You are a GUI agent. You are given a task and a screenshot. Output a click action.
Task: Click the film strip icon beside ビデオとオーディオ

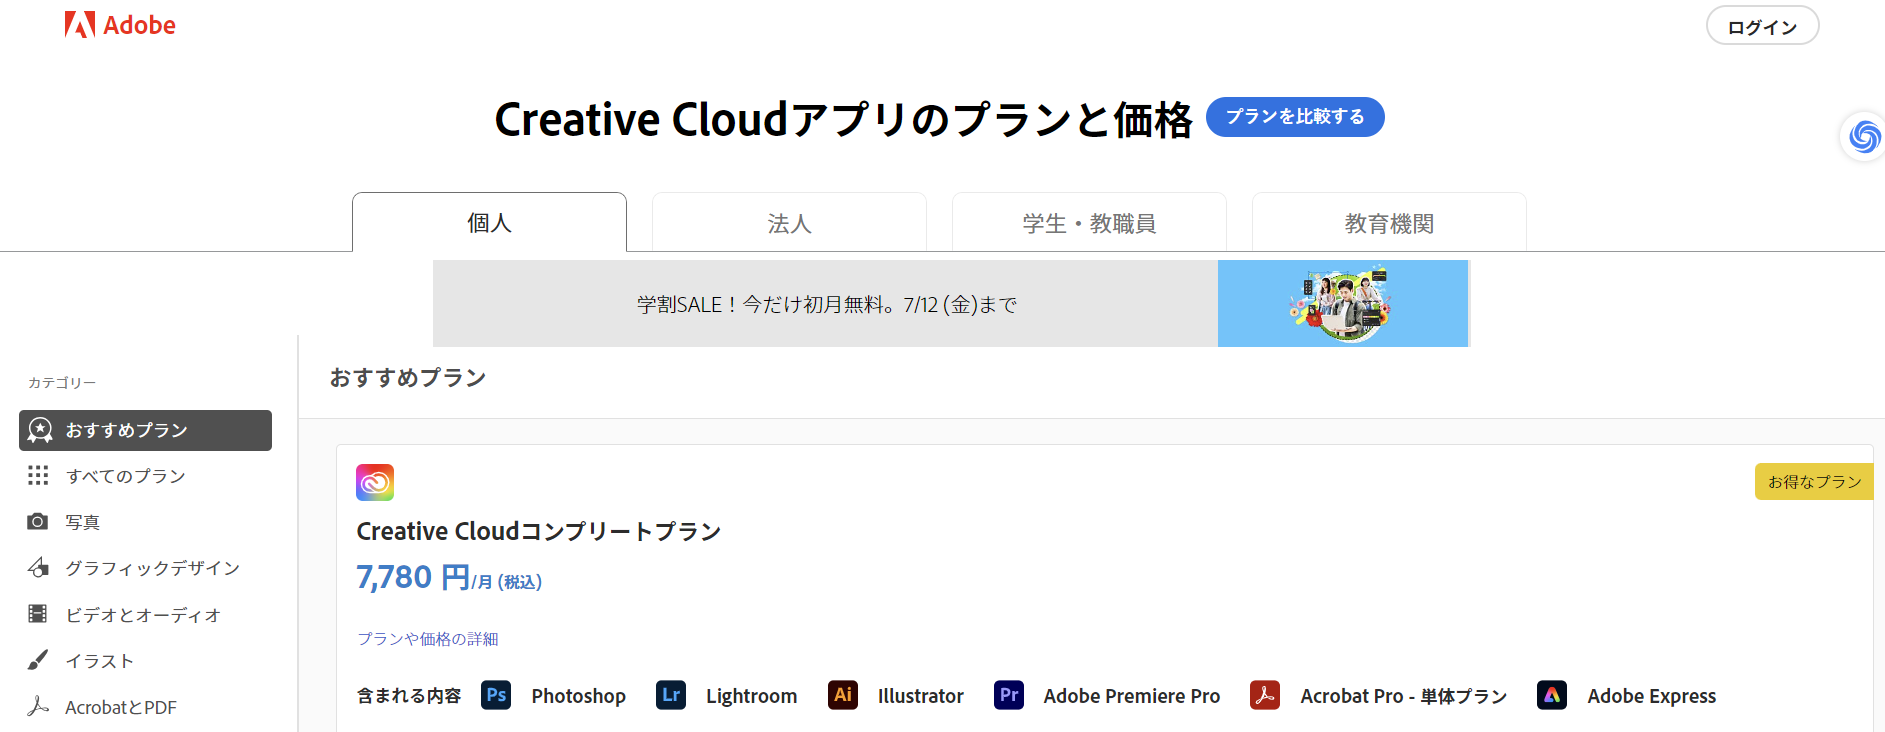coord(38,614)
